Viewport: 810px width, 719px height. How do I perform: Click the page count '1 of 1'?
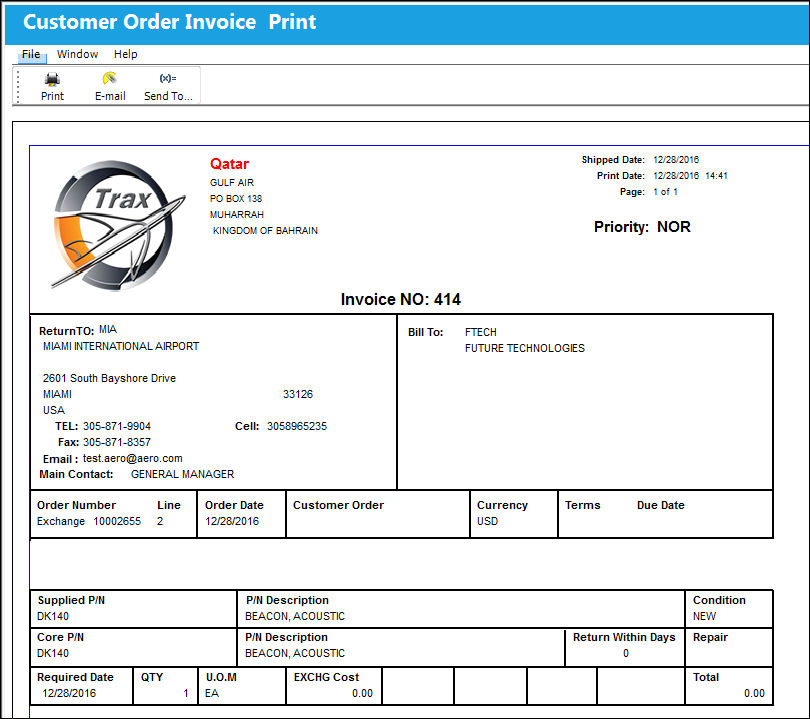pos(665,192)
